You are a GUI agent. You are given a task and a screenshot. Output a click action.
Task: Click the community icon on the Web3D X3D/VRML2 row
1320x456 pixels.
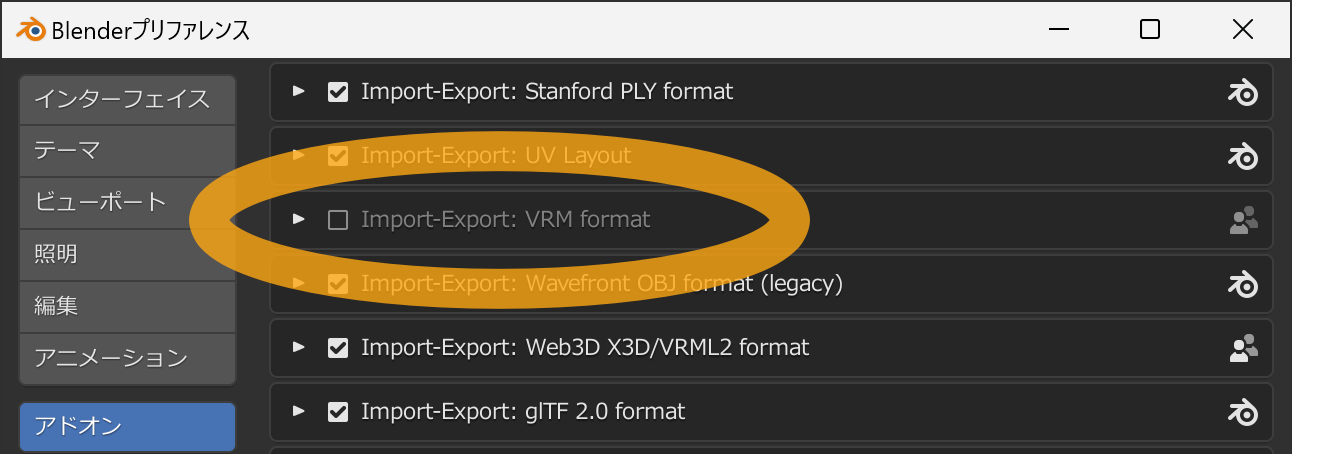(1242, 348)
